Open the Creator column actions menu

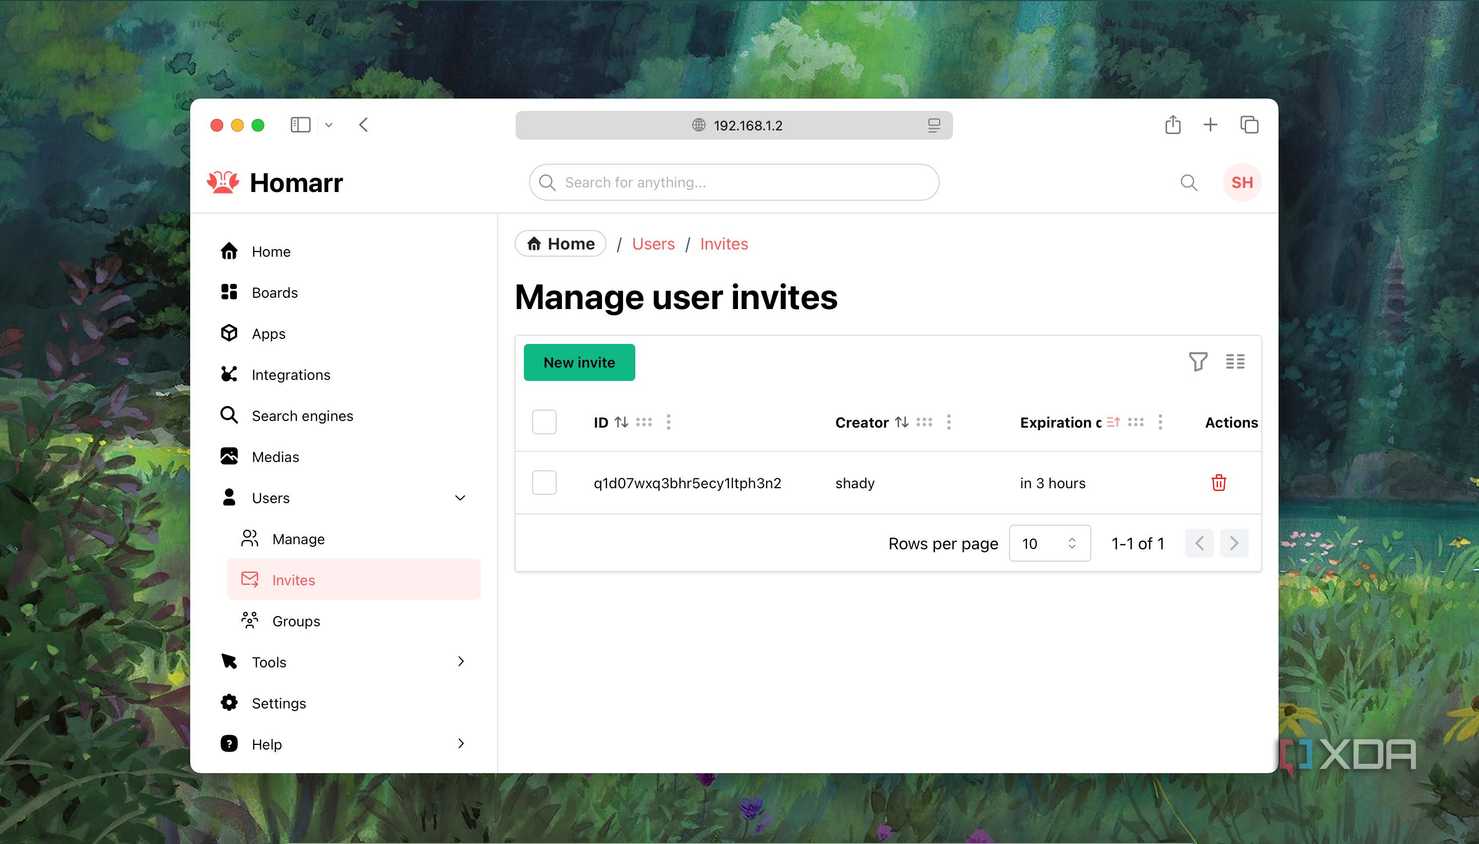(949, 422)
